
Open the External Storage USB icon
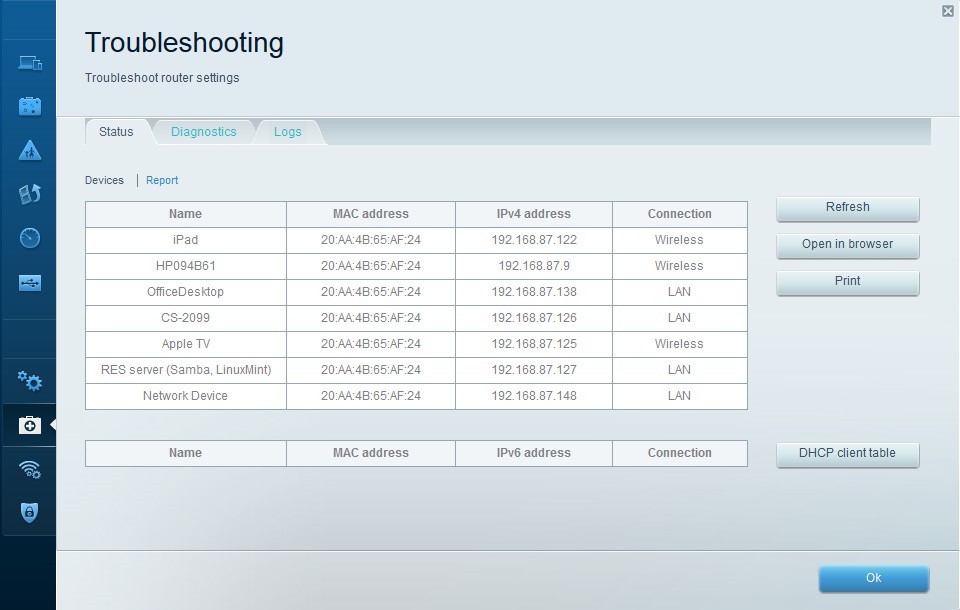pos(29,283)
